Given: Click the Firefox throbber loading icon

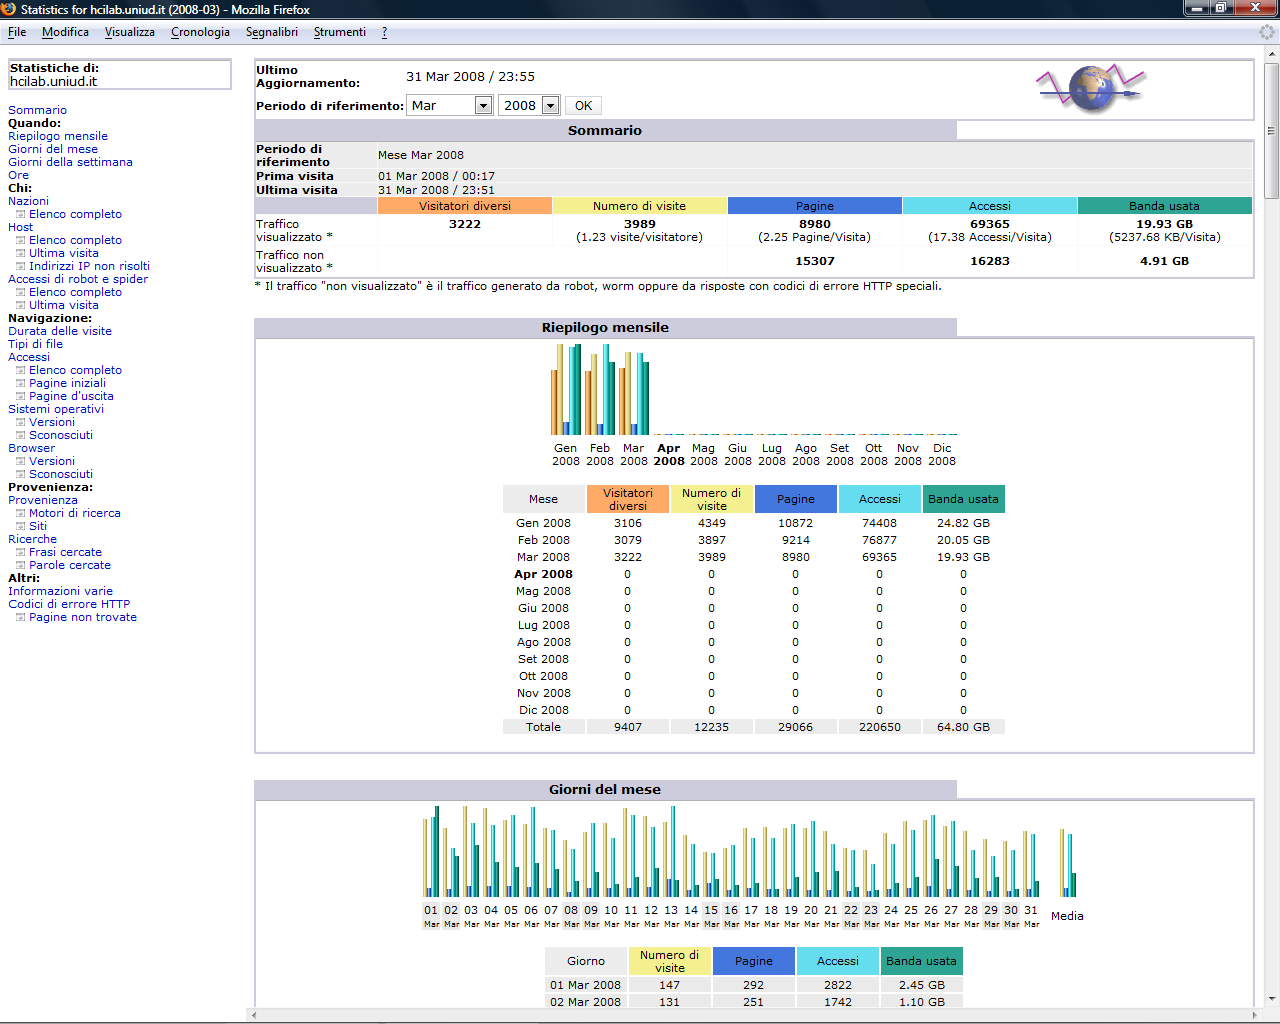Looking at the screenshot, I should click(x=1267, y=32).
